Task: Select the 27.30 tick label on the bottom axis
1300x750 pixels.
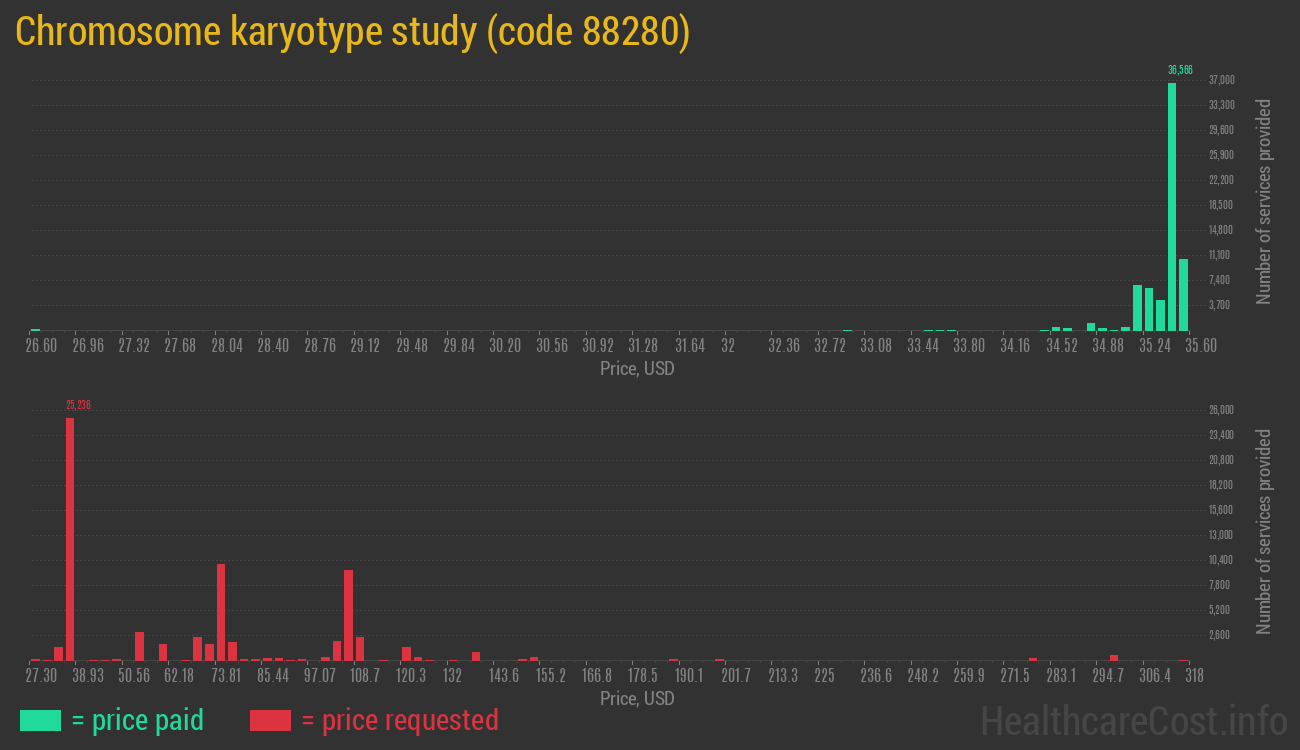Action: click(x=42, y=676)
